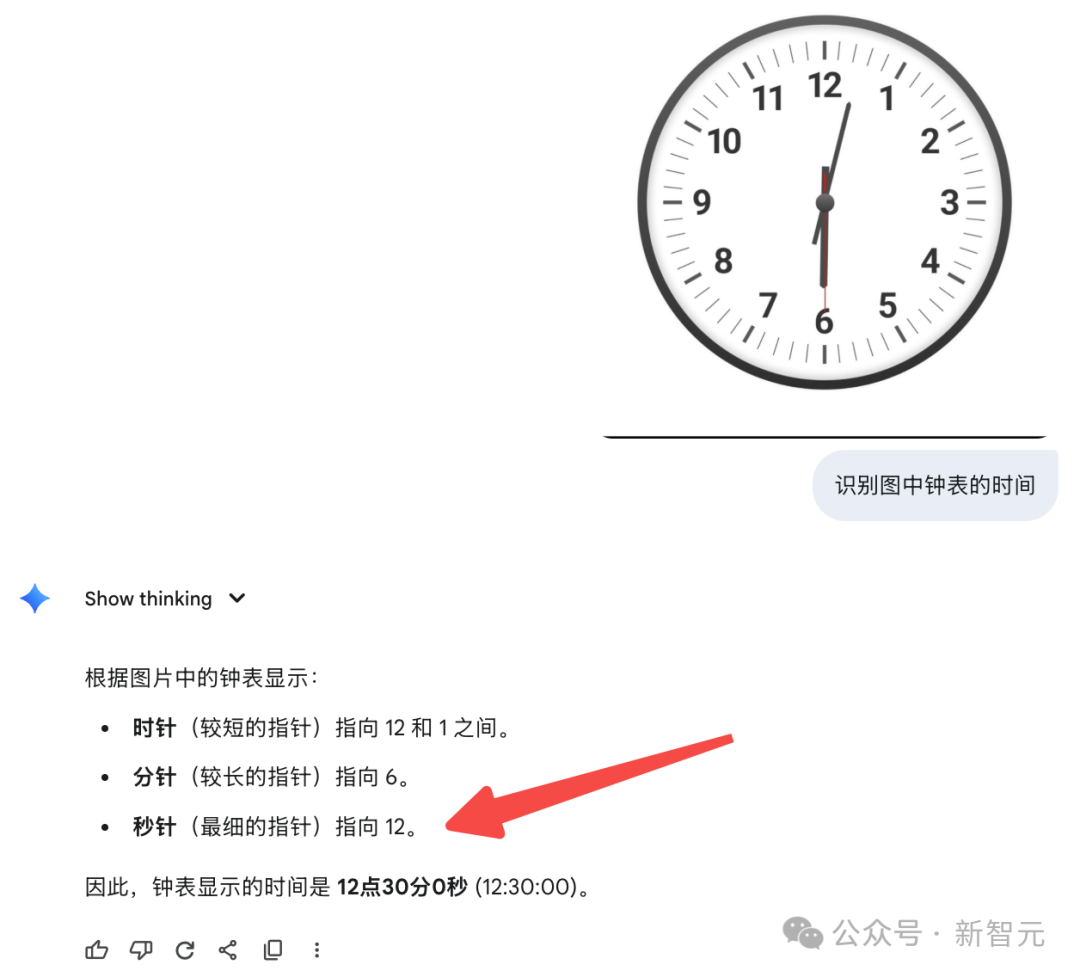The height and width of the screenshot is (977, 1080).
Task: Expand the Show thinking chevron
Action: [x=237, y=598]
